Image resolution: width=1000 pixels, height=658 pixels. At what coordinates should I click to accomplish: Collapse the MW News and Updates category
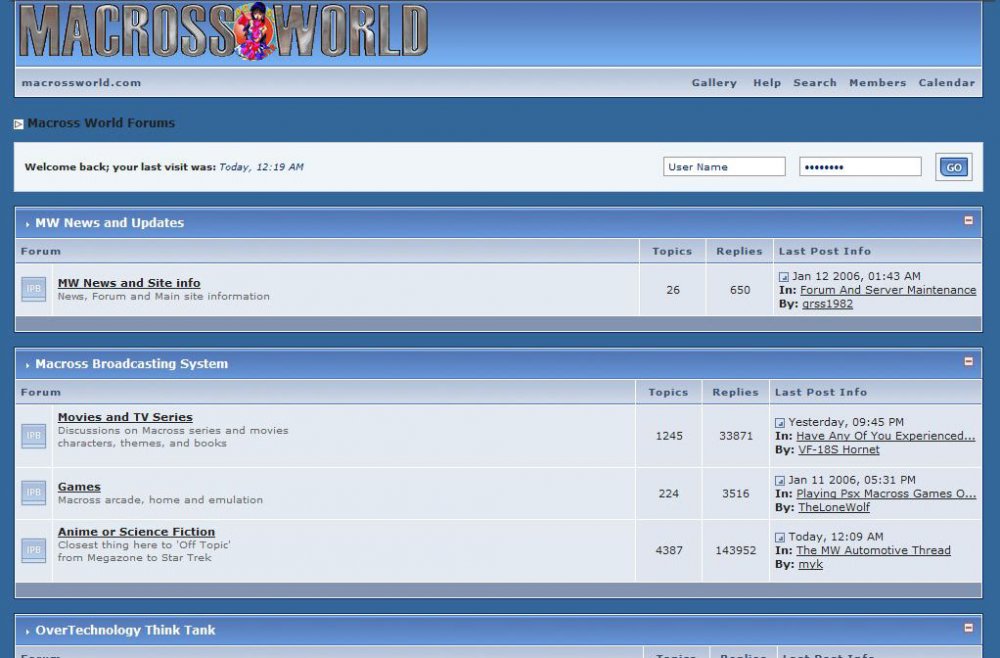click(x=969, y=221)
